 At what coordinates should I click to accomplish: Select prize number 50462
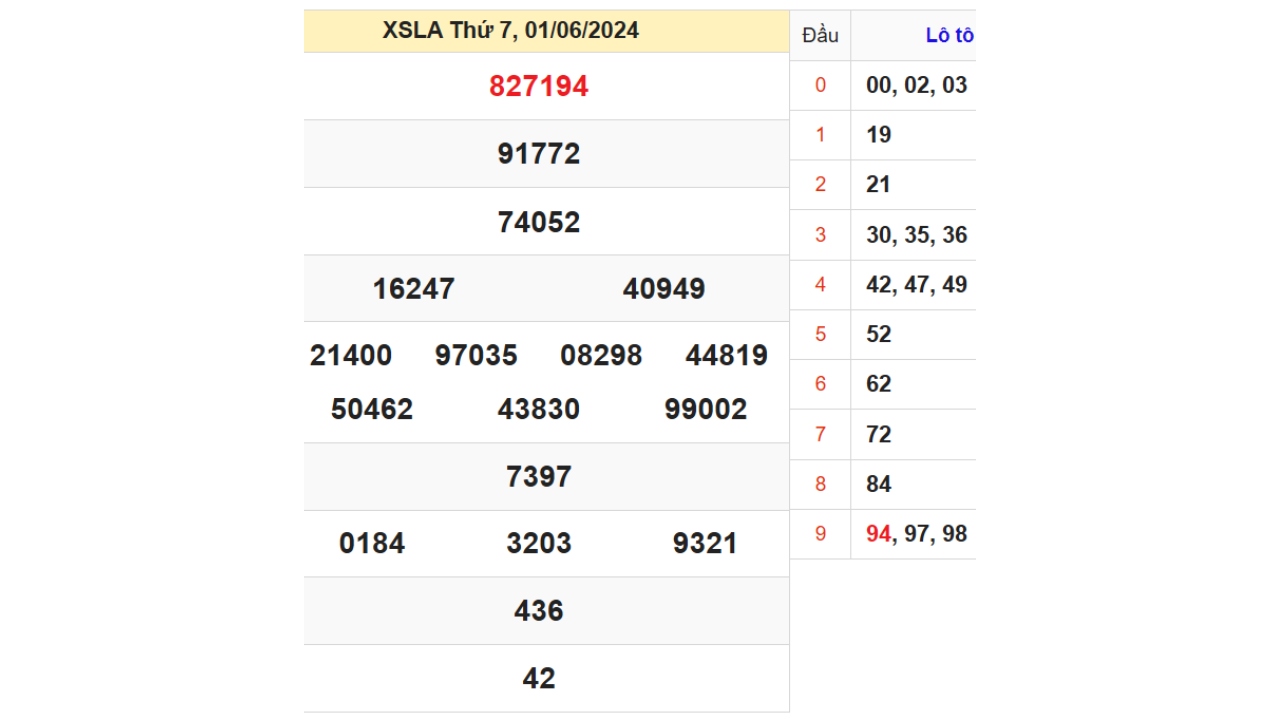pos(372,410)
